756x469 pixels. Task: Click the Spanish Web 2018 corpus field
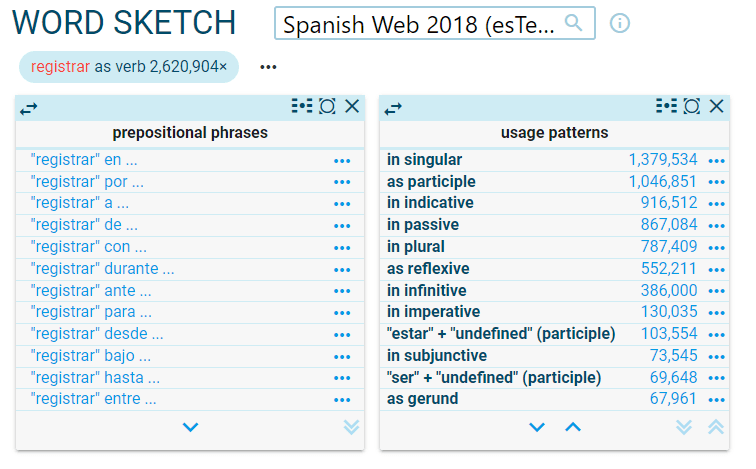(x=420, y=24)
